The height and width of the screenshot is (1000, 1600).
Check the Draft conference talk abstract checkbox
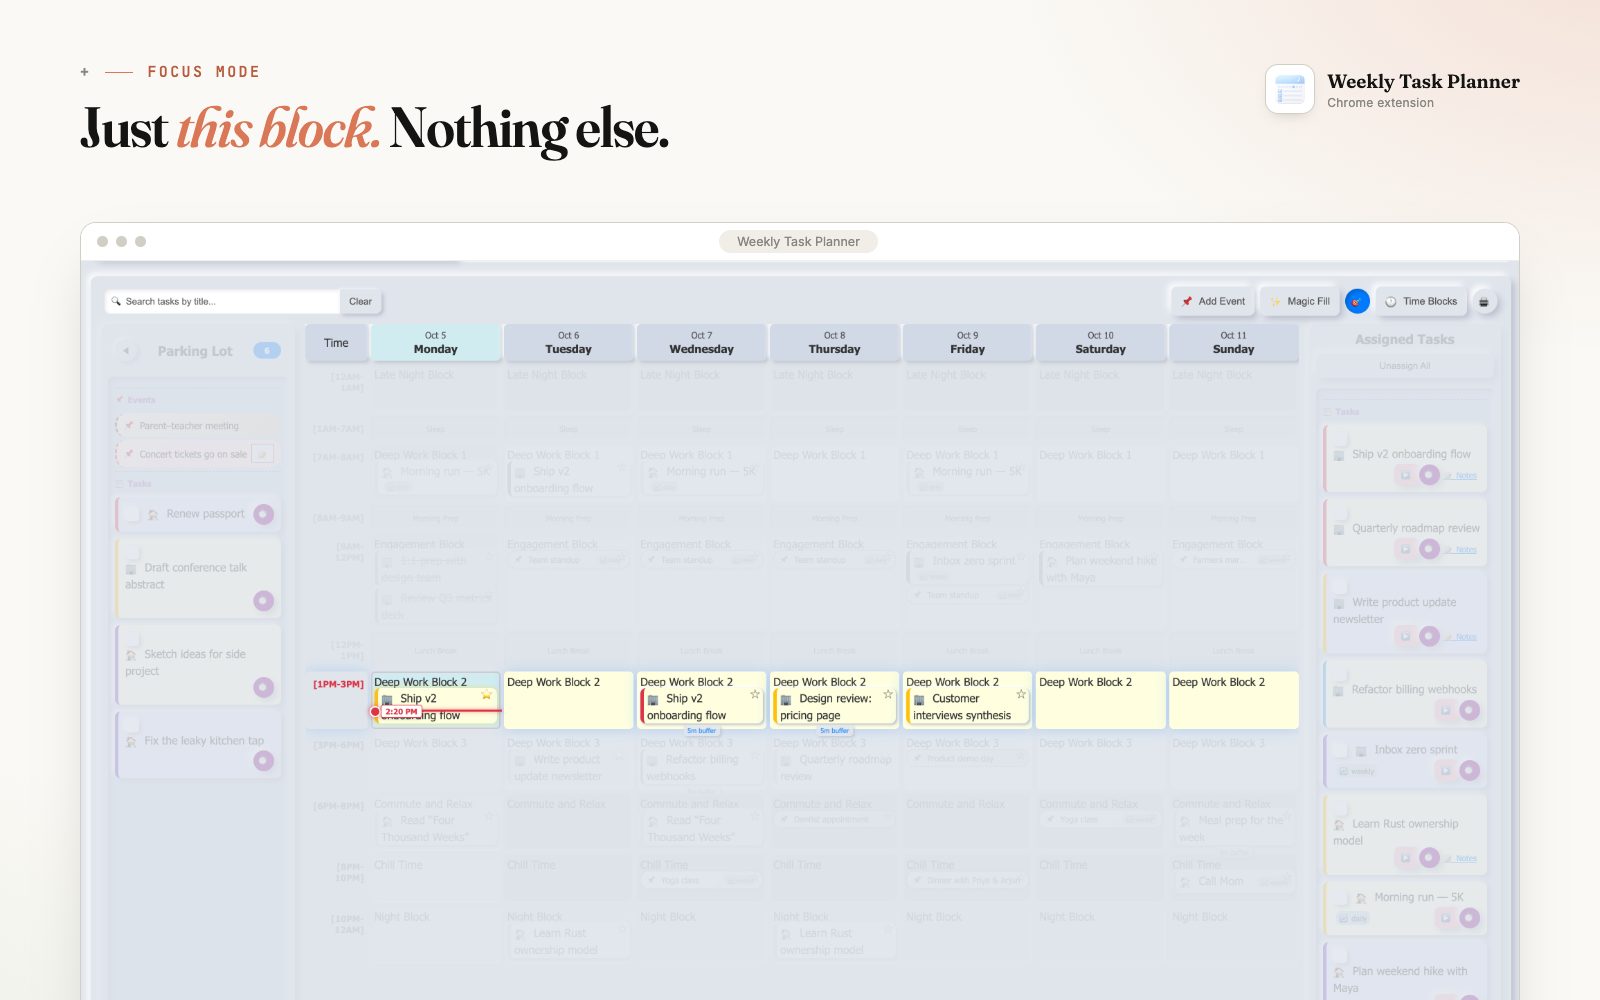(132, 552)
